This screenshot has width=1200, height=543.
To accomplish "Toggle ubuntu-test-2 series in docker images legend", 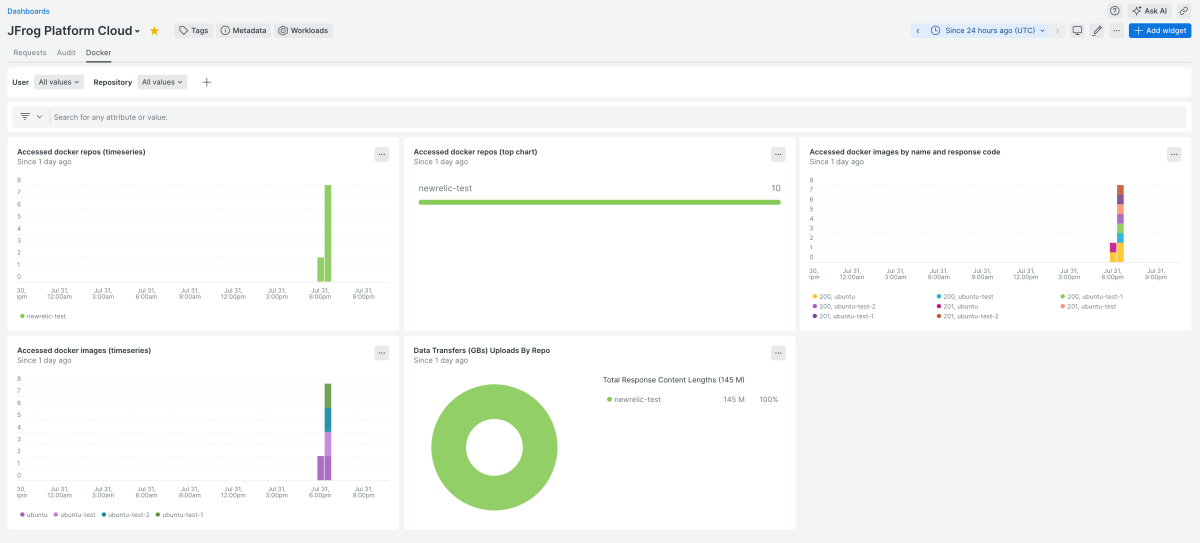I will tap(128, 514).
